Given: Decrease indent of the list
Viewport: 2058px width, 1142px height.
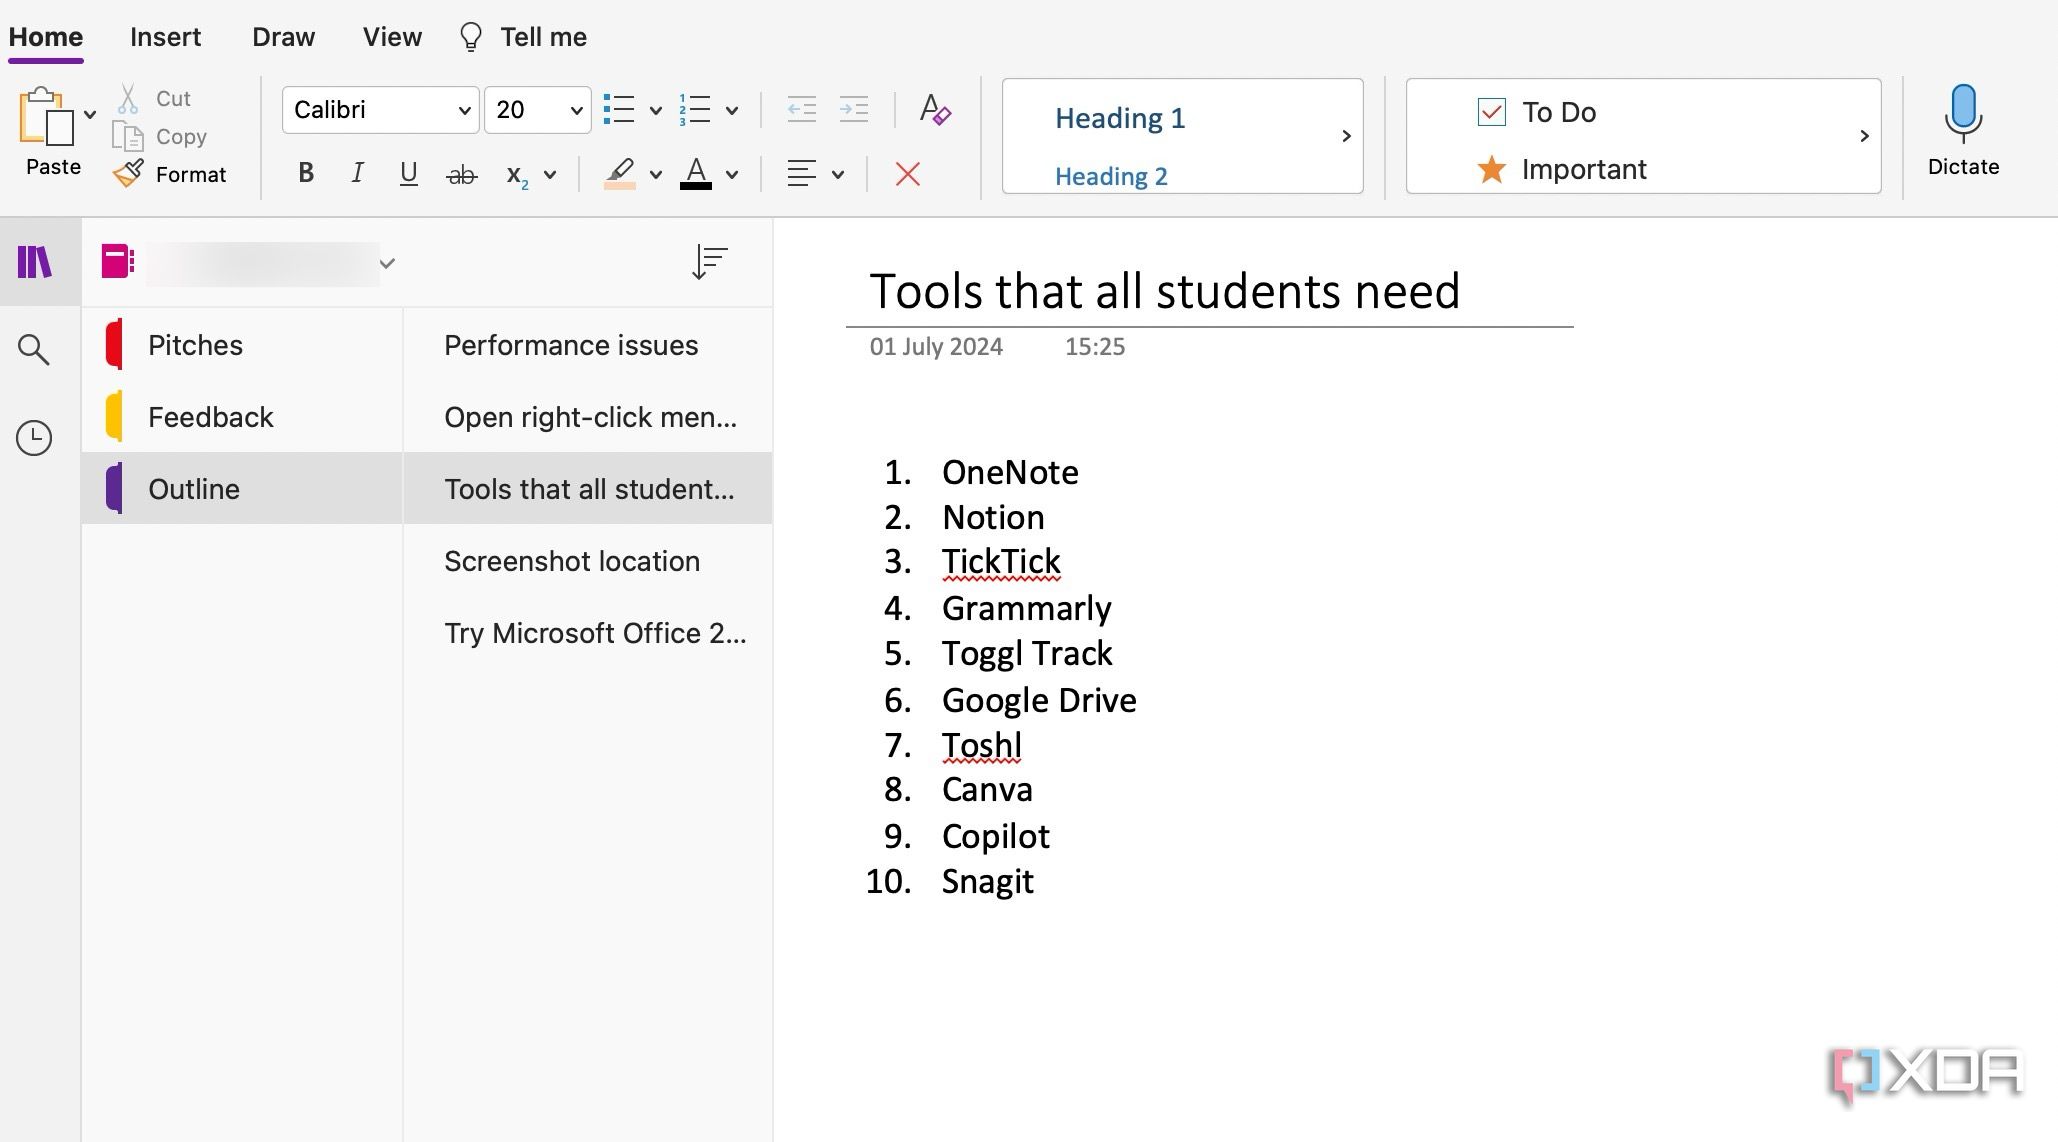Looking at the screenshot, I should click(x=801, y=109).
